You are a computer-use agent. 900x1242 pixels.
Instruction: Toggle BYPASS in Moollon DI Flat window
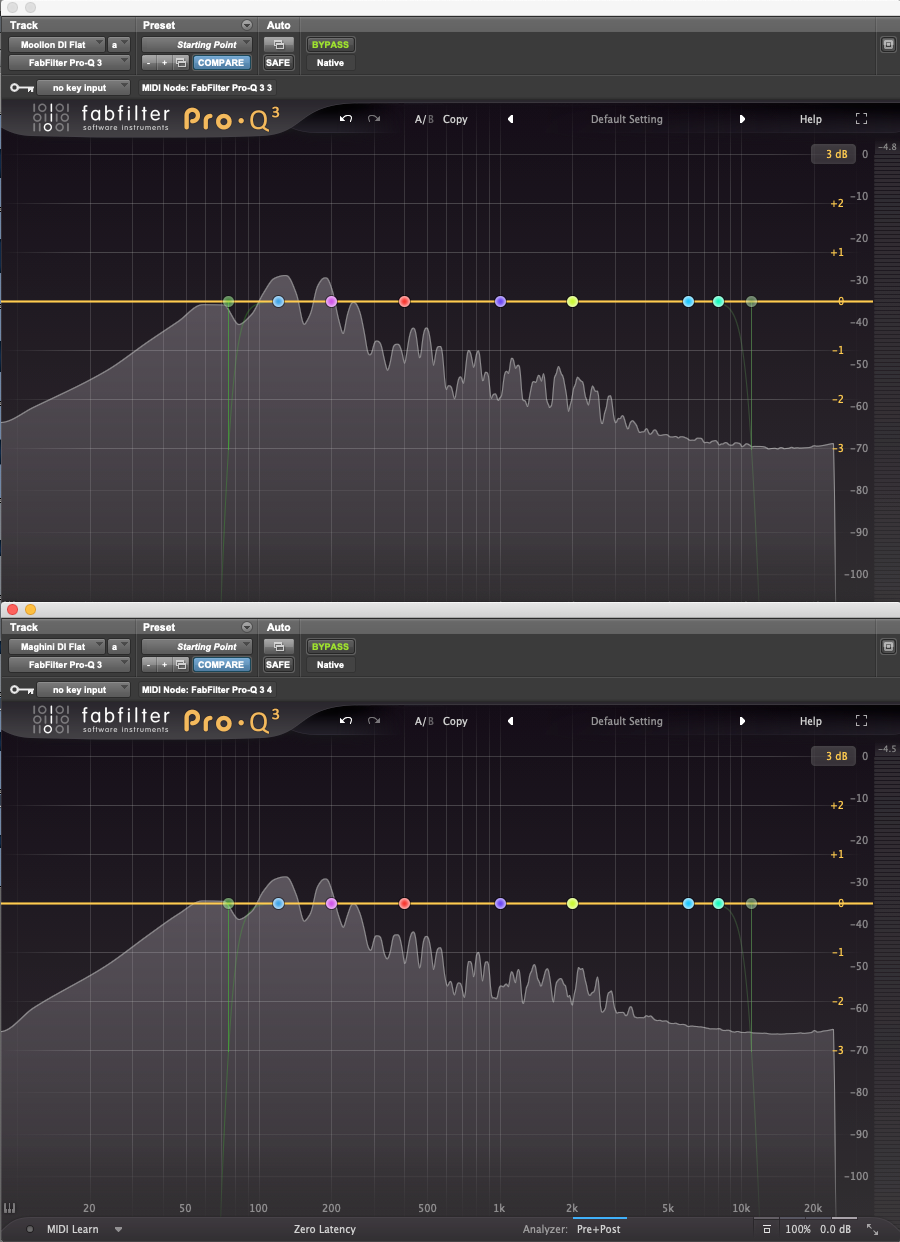pos(330,45)
